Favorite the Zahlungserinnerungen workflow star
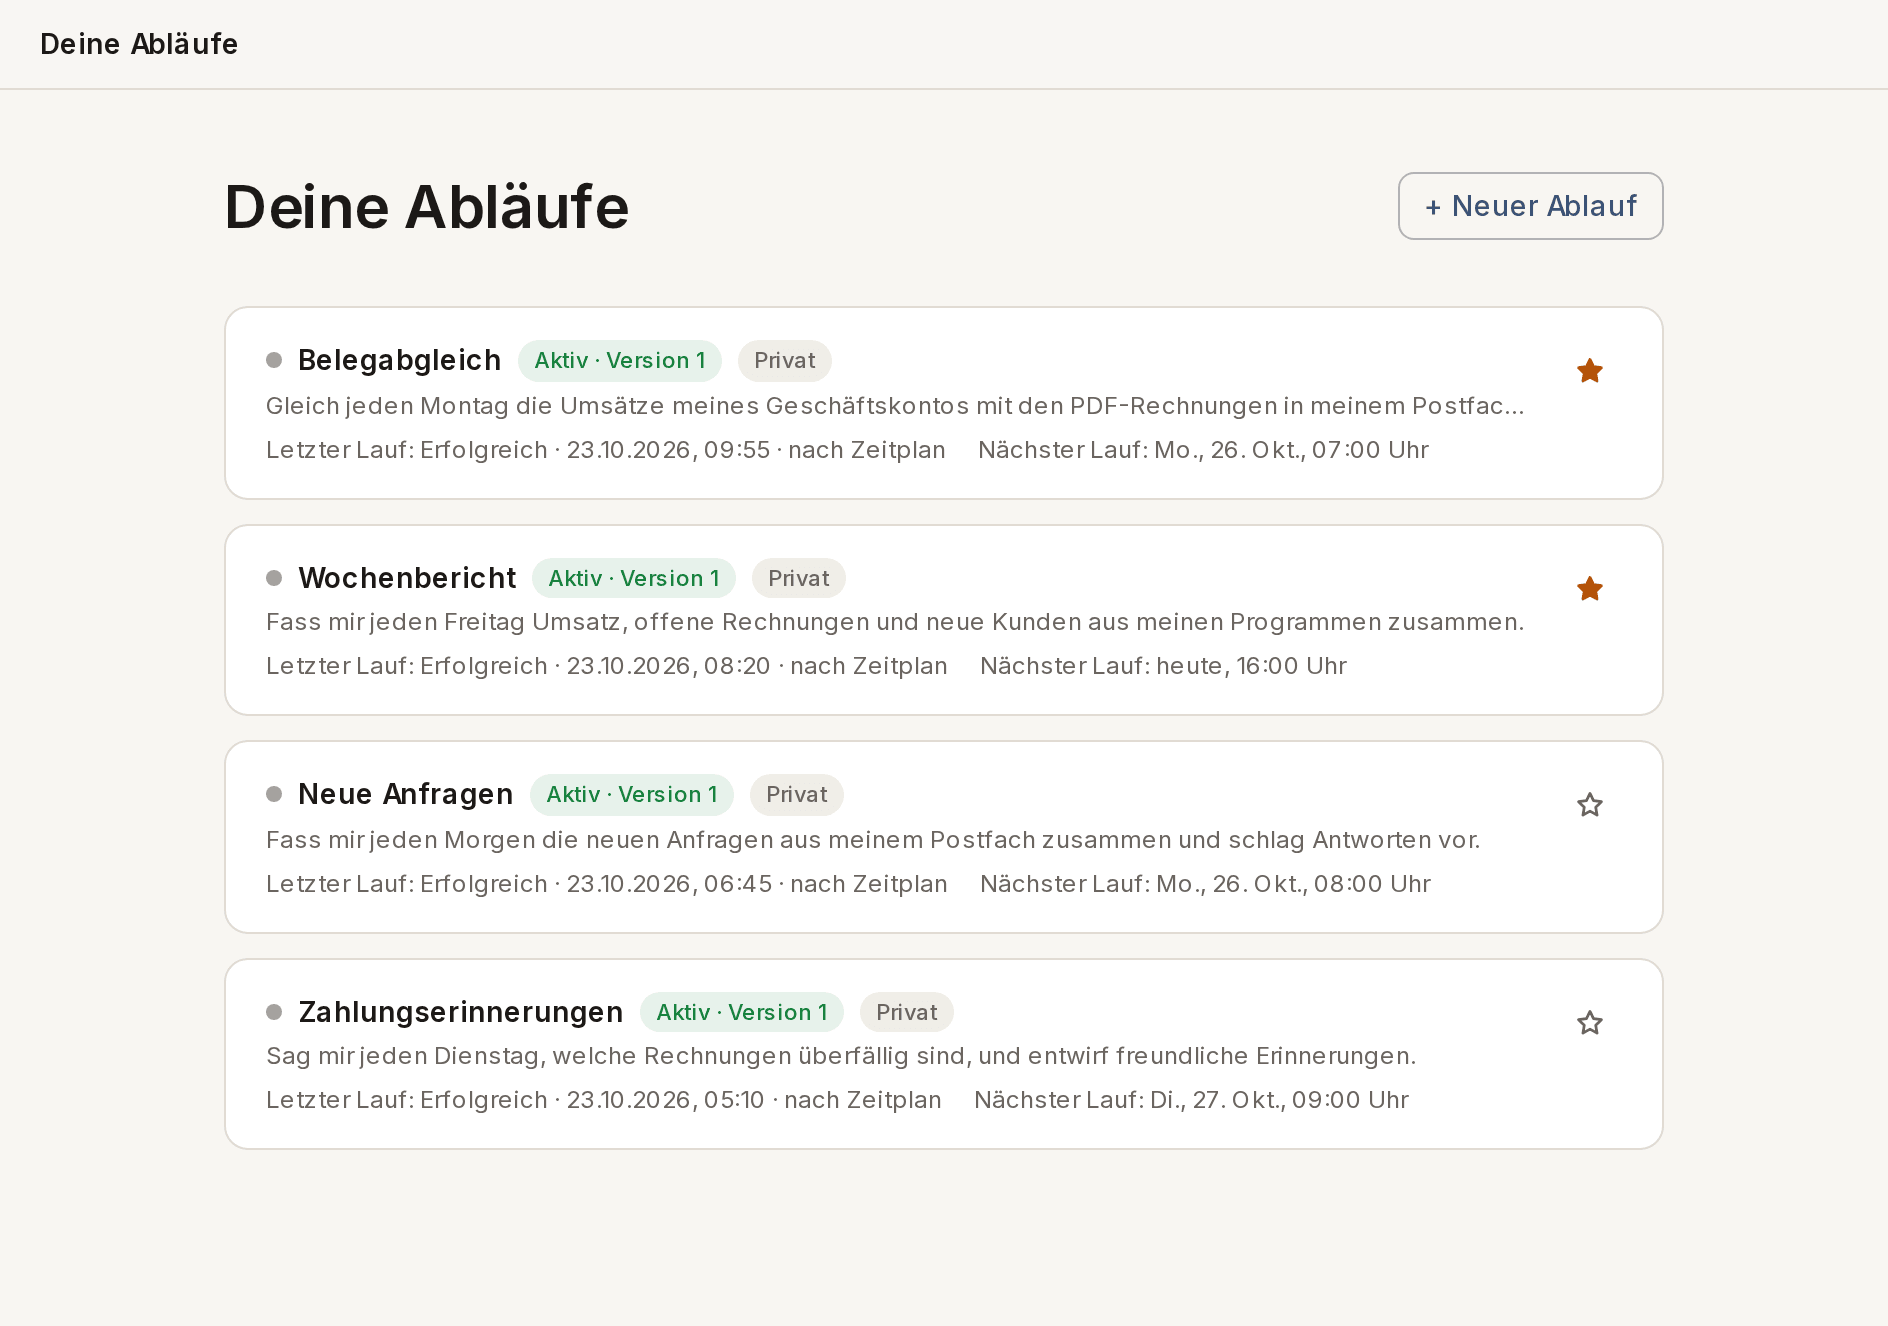Viewport: 1888px width, 1326px height. pyautogui.click(x=1589, y=1023)
